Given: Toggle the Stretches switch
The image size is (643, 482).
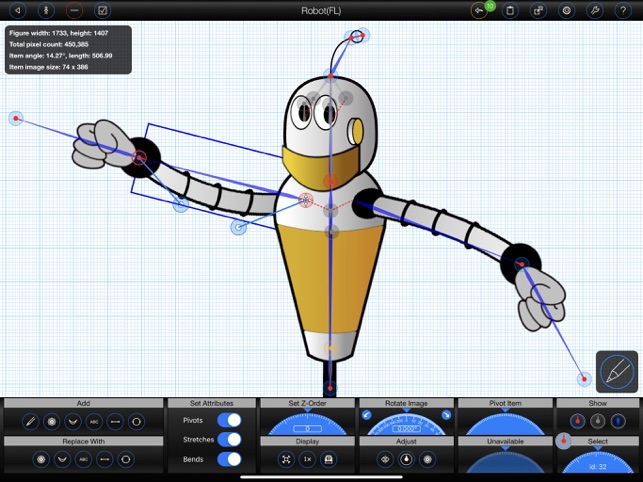Looking at the screenshot, I should [229, 439].
